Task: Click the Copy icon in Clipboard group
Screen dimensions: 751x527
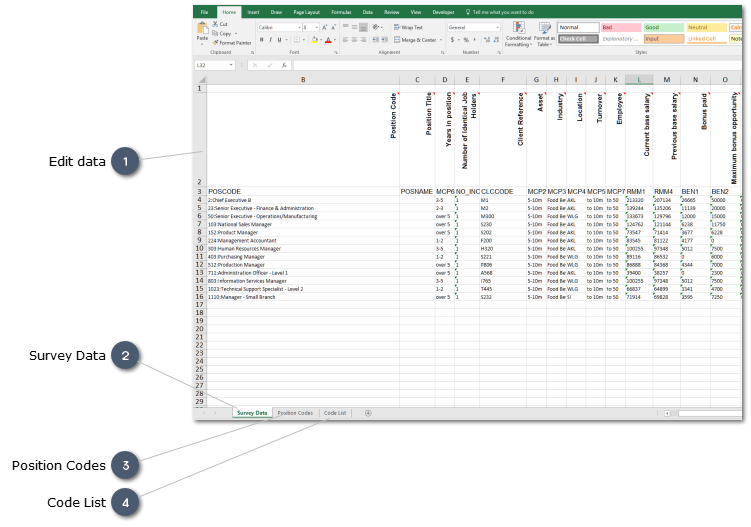Action: [x=215, y=34]
